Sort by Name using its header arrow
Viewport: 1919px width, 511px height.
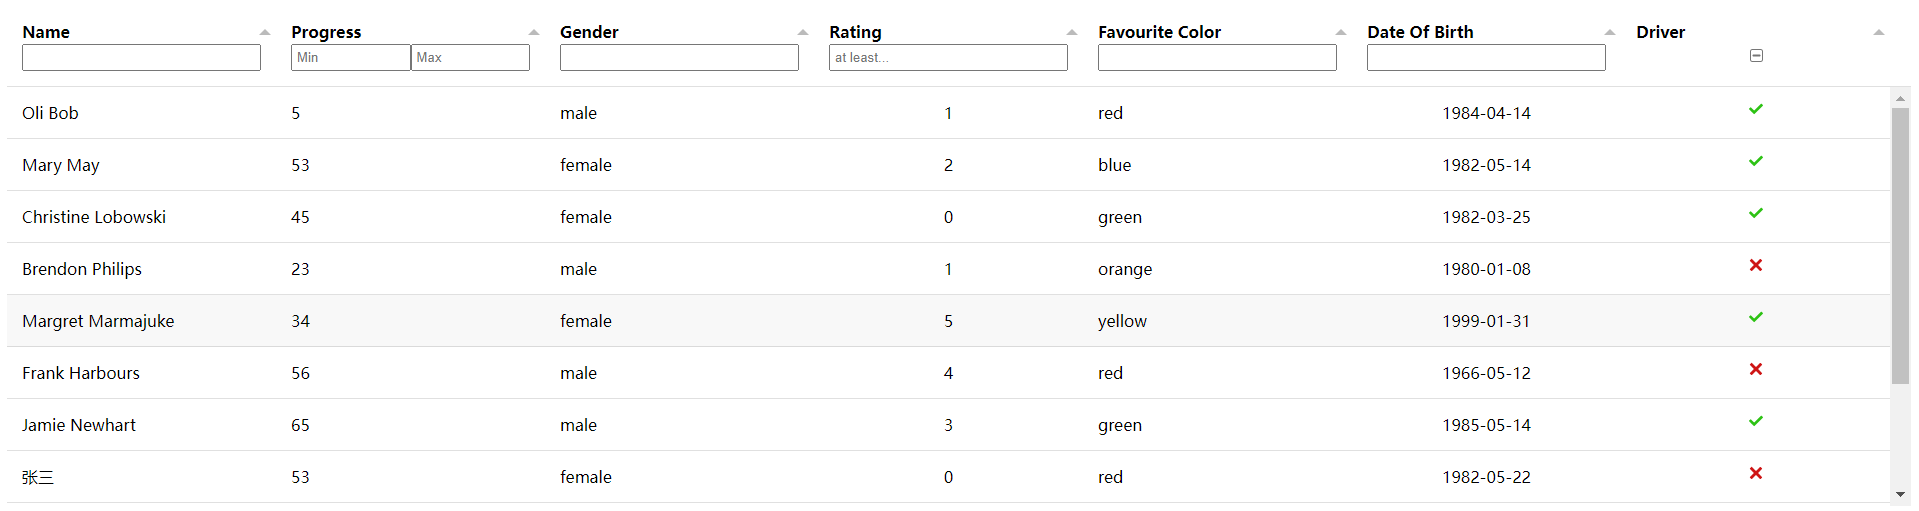pyautogui.click(x=265, y=32)
